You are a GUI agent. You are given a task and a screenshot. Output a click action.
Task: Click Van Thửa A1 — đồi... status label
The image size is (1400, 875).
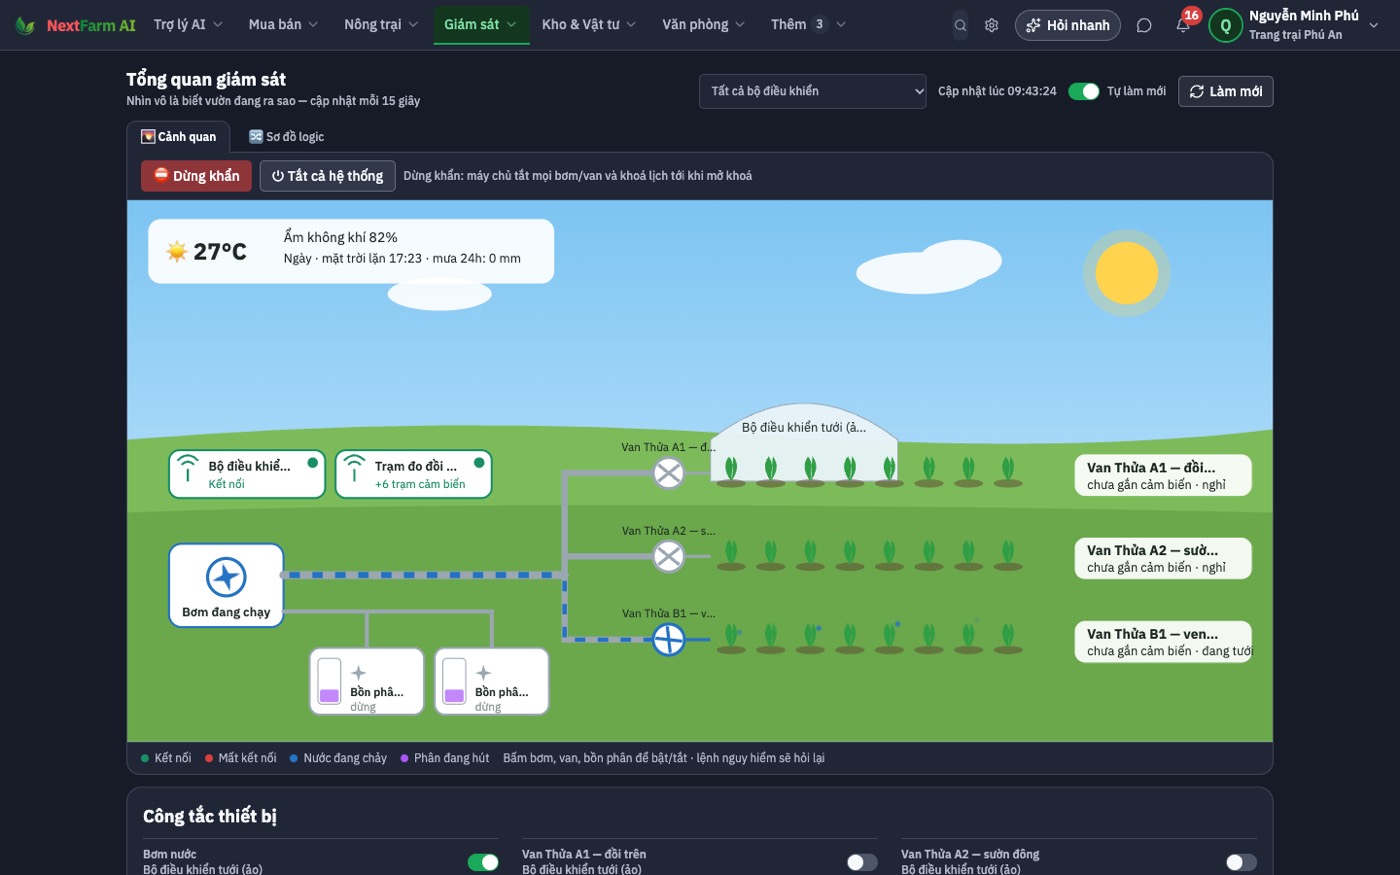tap(1163, 475)
